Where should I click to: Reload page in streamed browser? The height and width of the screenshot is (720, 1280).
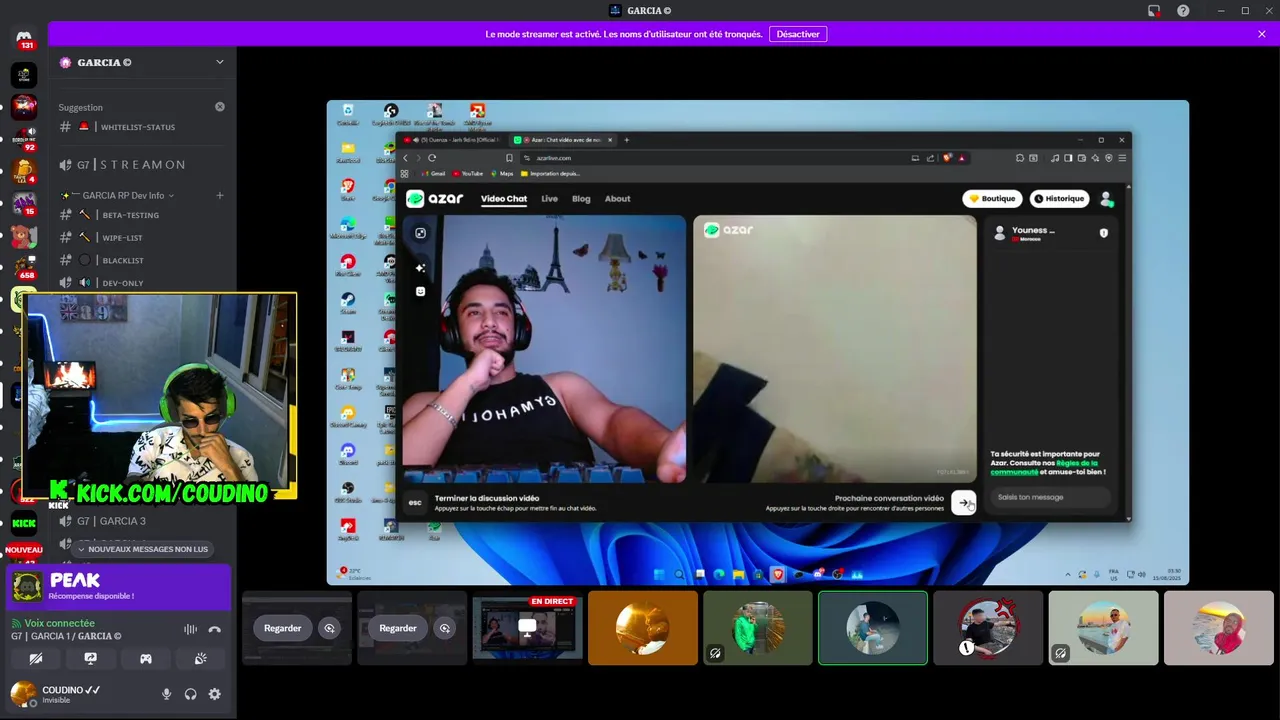click(432, 157)
